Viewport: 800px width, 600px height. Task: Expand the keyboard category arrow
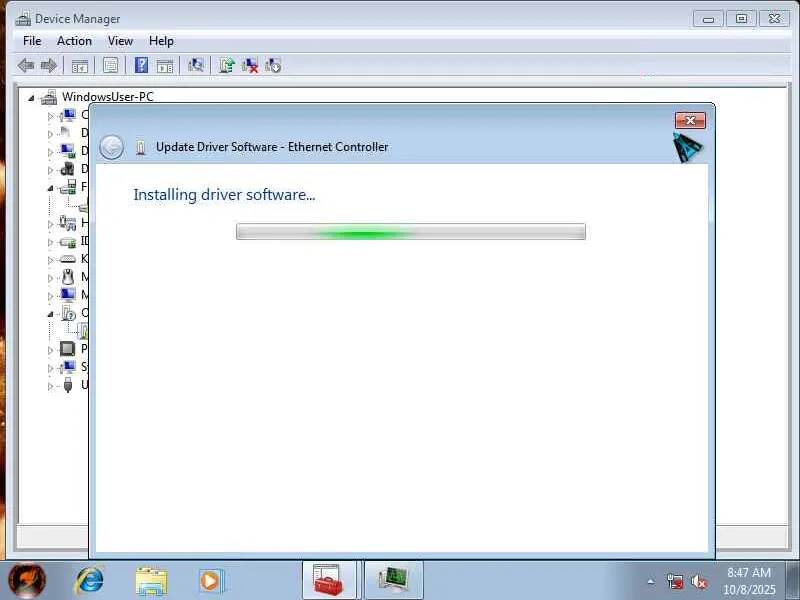tap(50, 260)
